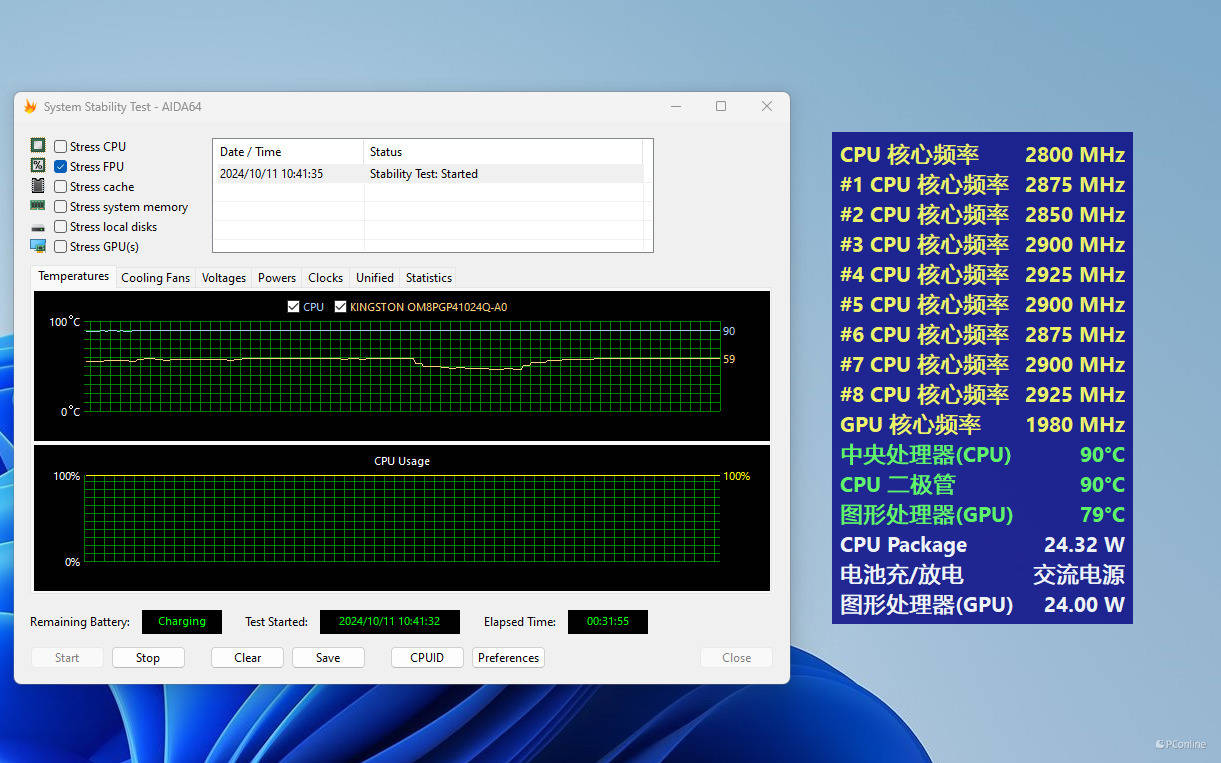The height and width of the screenshot is (763, 1221).
Task: Click the RAM module icon beside Stress system memory
Action: [38, 206]
